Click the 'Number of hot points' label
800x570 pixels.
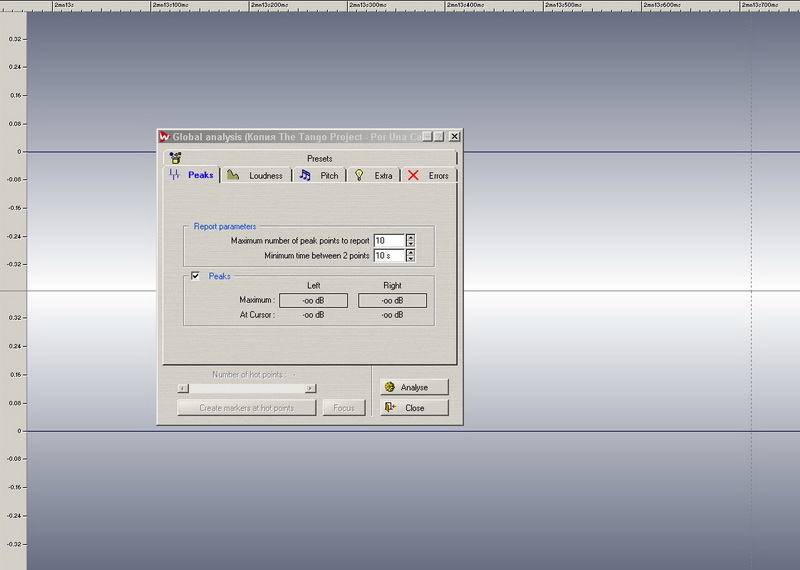click(x=249, y=375)
